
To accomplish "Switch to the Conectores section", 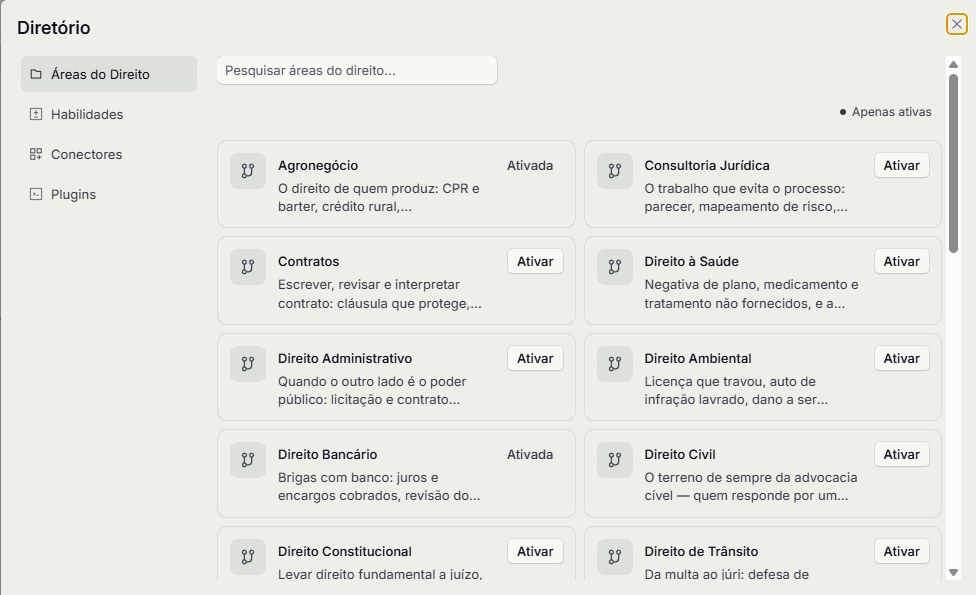I will coord(109,154).
